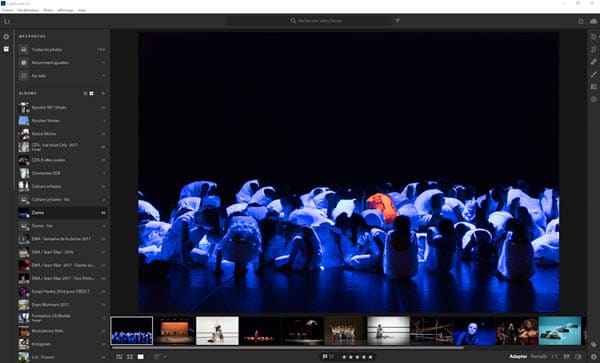This screenshot has height=363, width=600.
Task: Click the add photos plus icon
Action: (x=6, y=37)
